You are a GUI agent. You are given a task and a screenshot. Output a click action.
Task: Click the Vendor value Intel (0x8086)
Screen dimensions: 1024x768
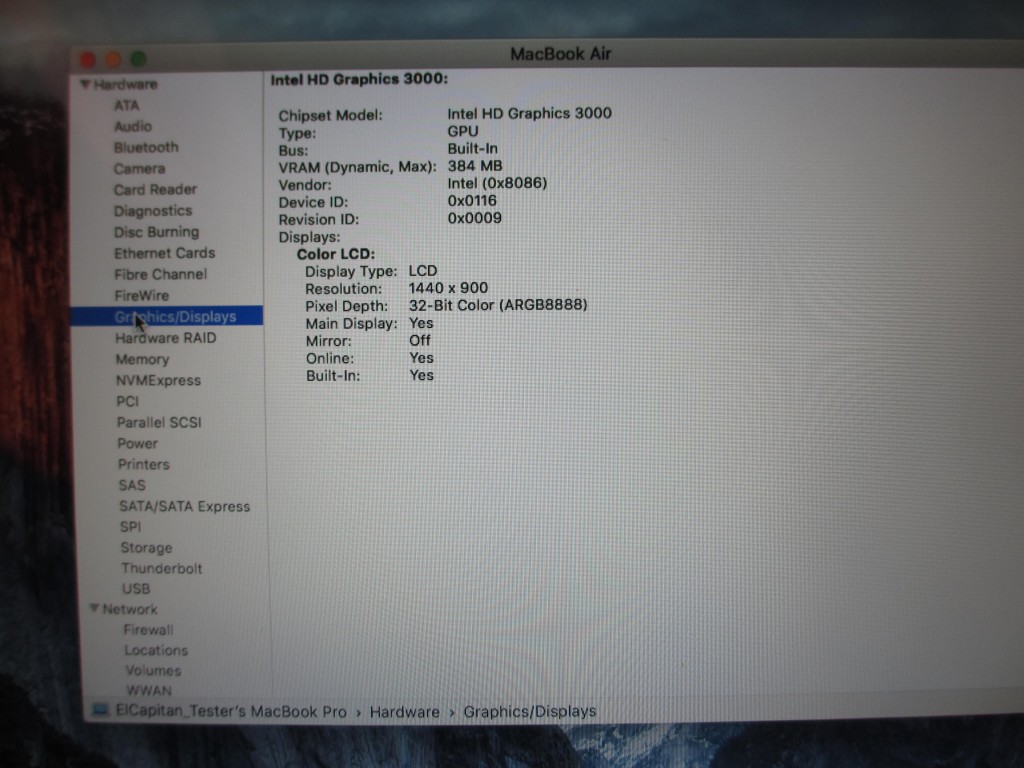497,184
